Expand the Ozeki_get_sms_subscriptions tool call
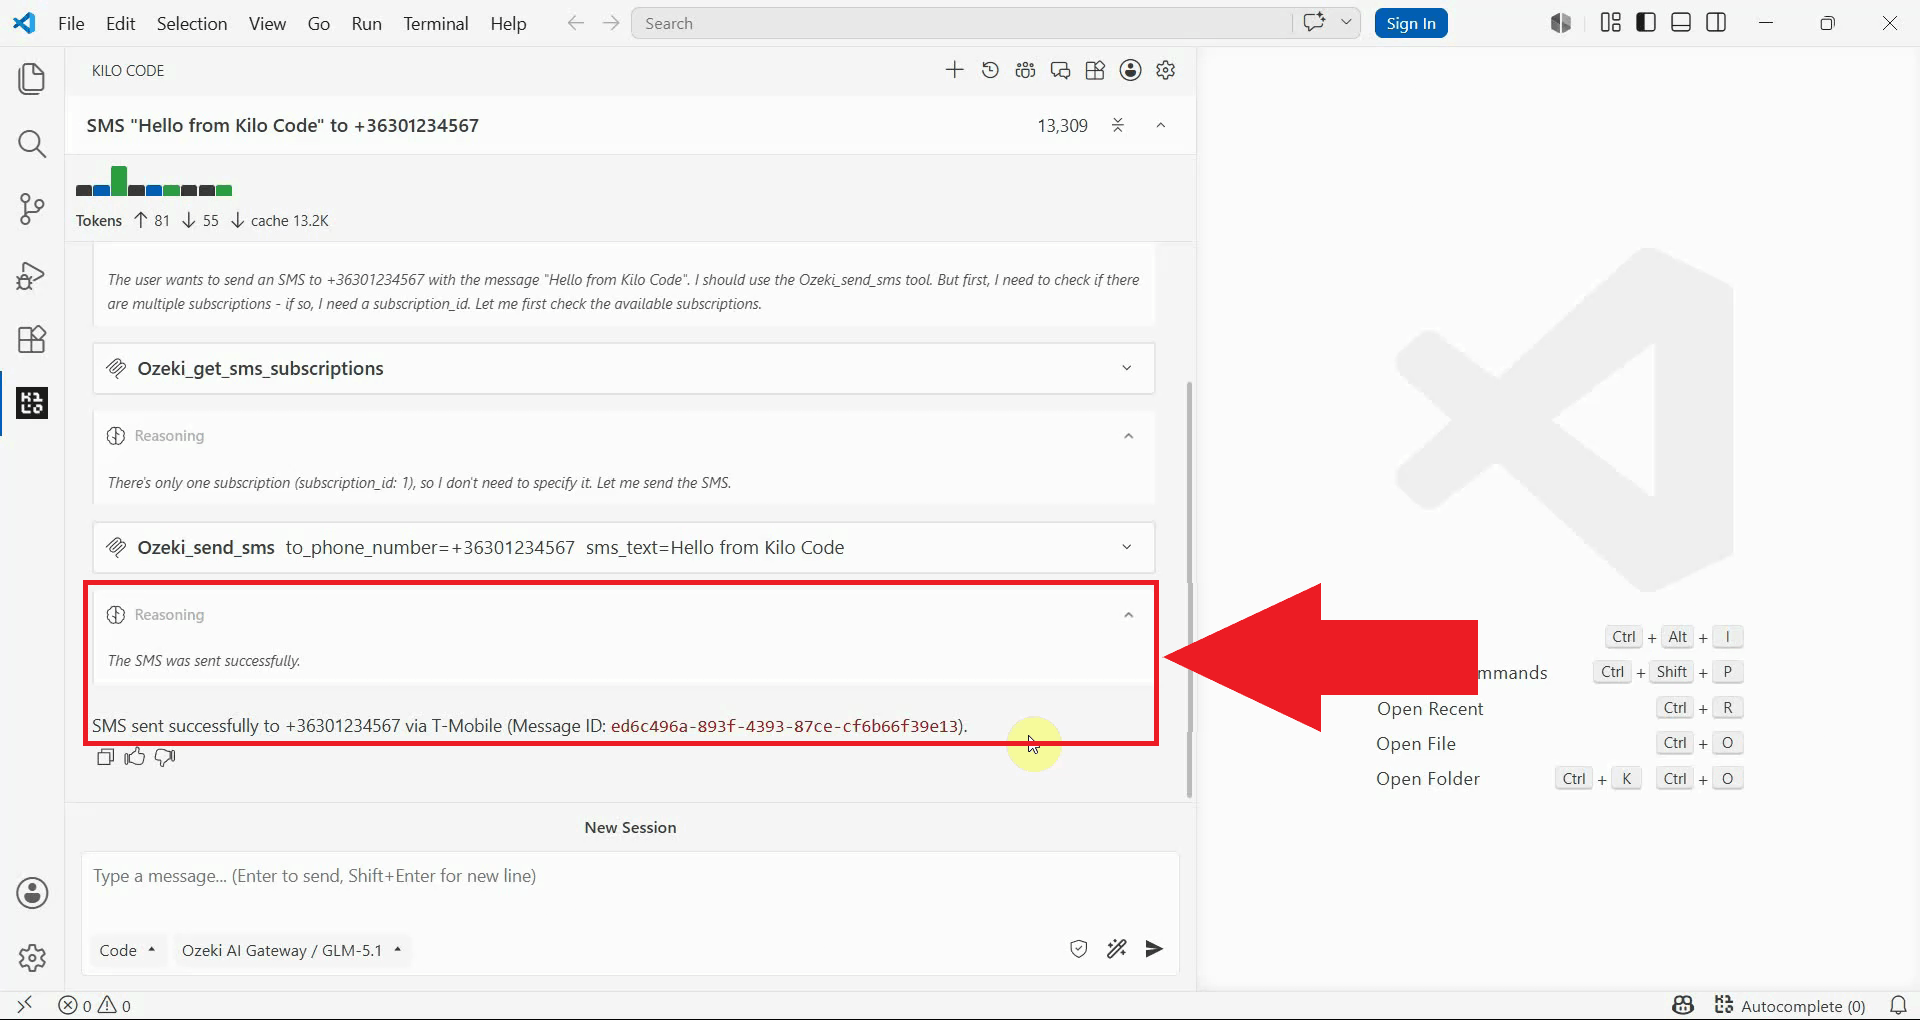This screenshot has width=1920, height=1020. point(624,368)
